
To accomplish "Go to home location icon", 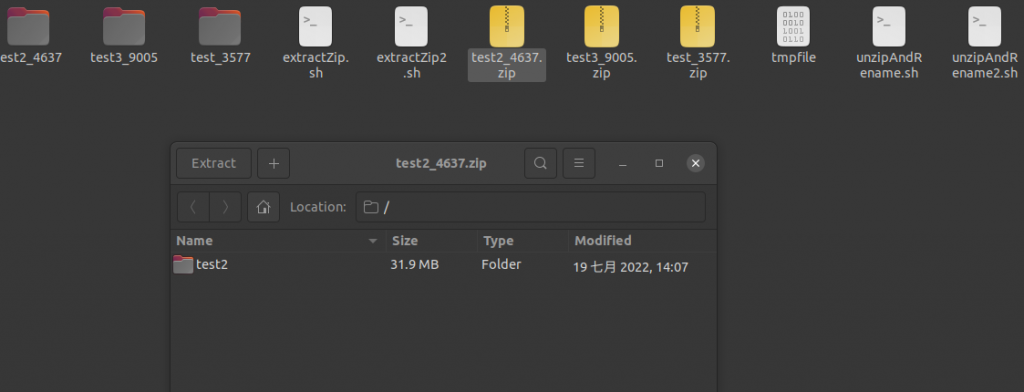I will 263,207.
